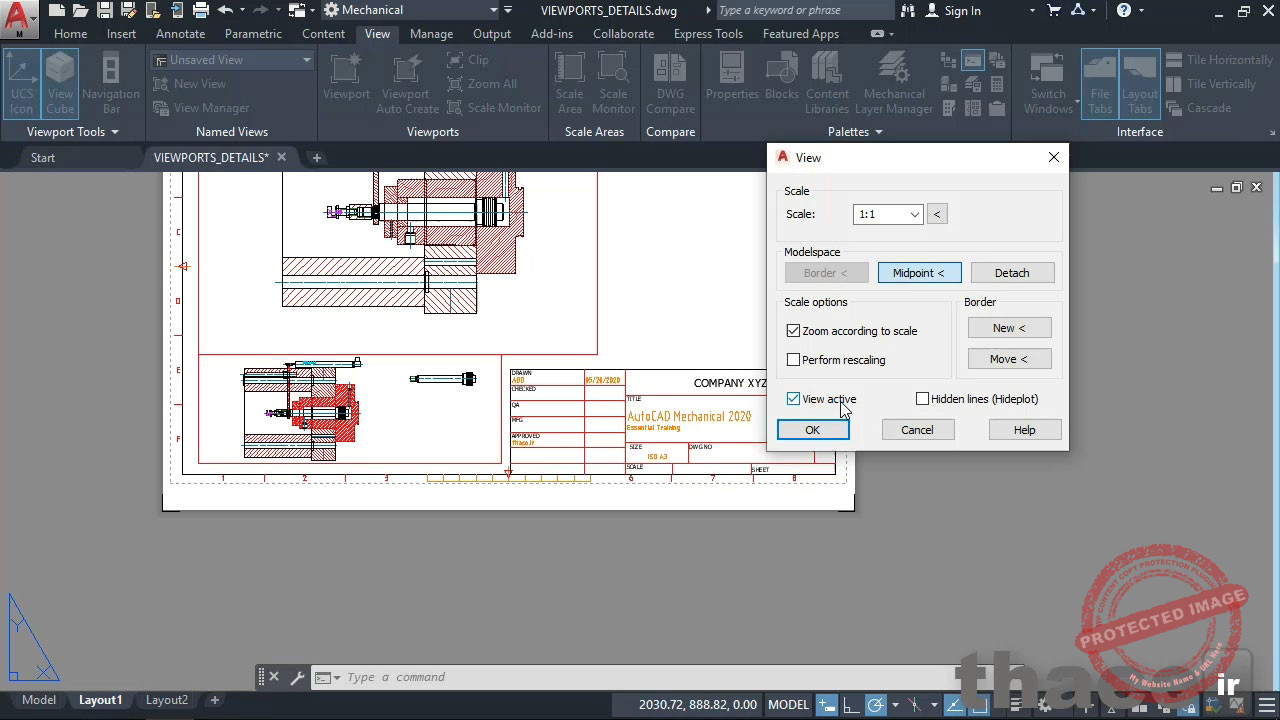This screenshot has height=720, width=1280.
Task: Click the Viewport Auto Create tool
Action: [407, 83]
